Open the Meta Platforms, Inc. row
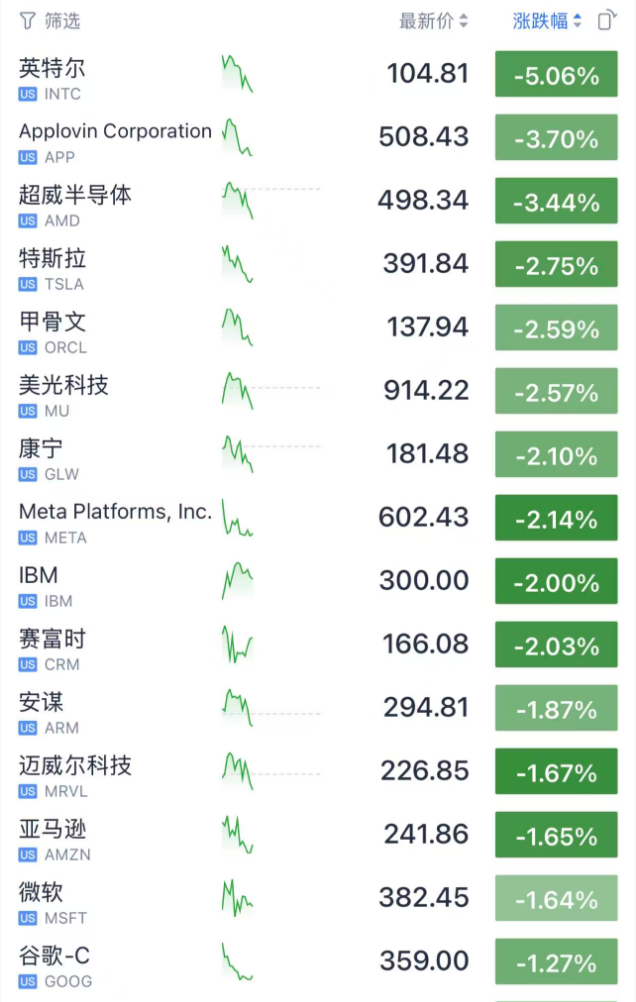636x1002 pixels. coord(318,518)
